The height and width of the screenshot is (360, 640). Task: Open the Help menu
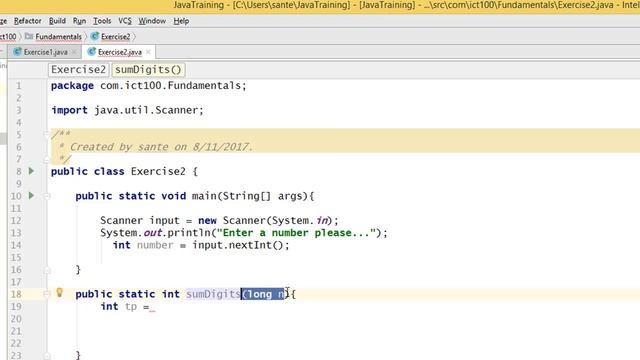(181, 21)
